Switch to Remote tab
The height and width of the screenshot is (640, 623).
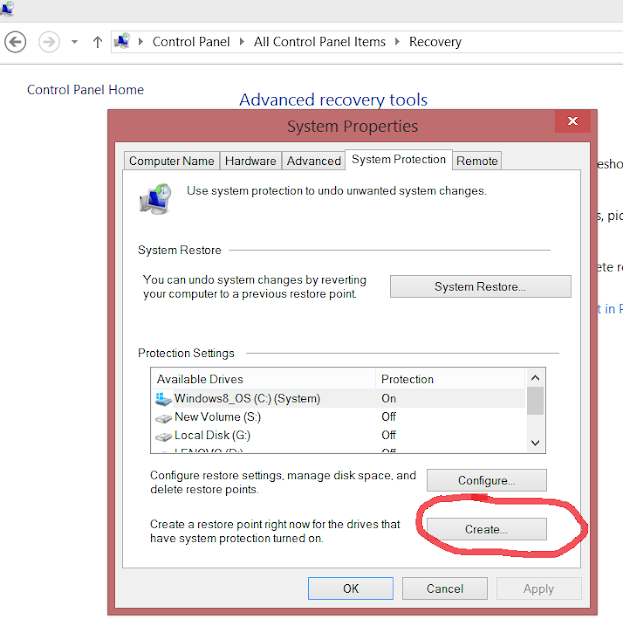tap(477, 161)
